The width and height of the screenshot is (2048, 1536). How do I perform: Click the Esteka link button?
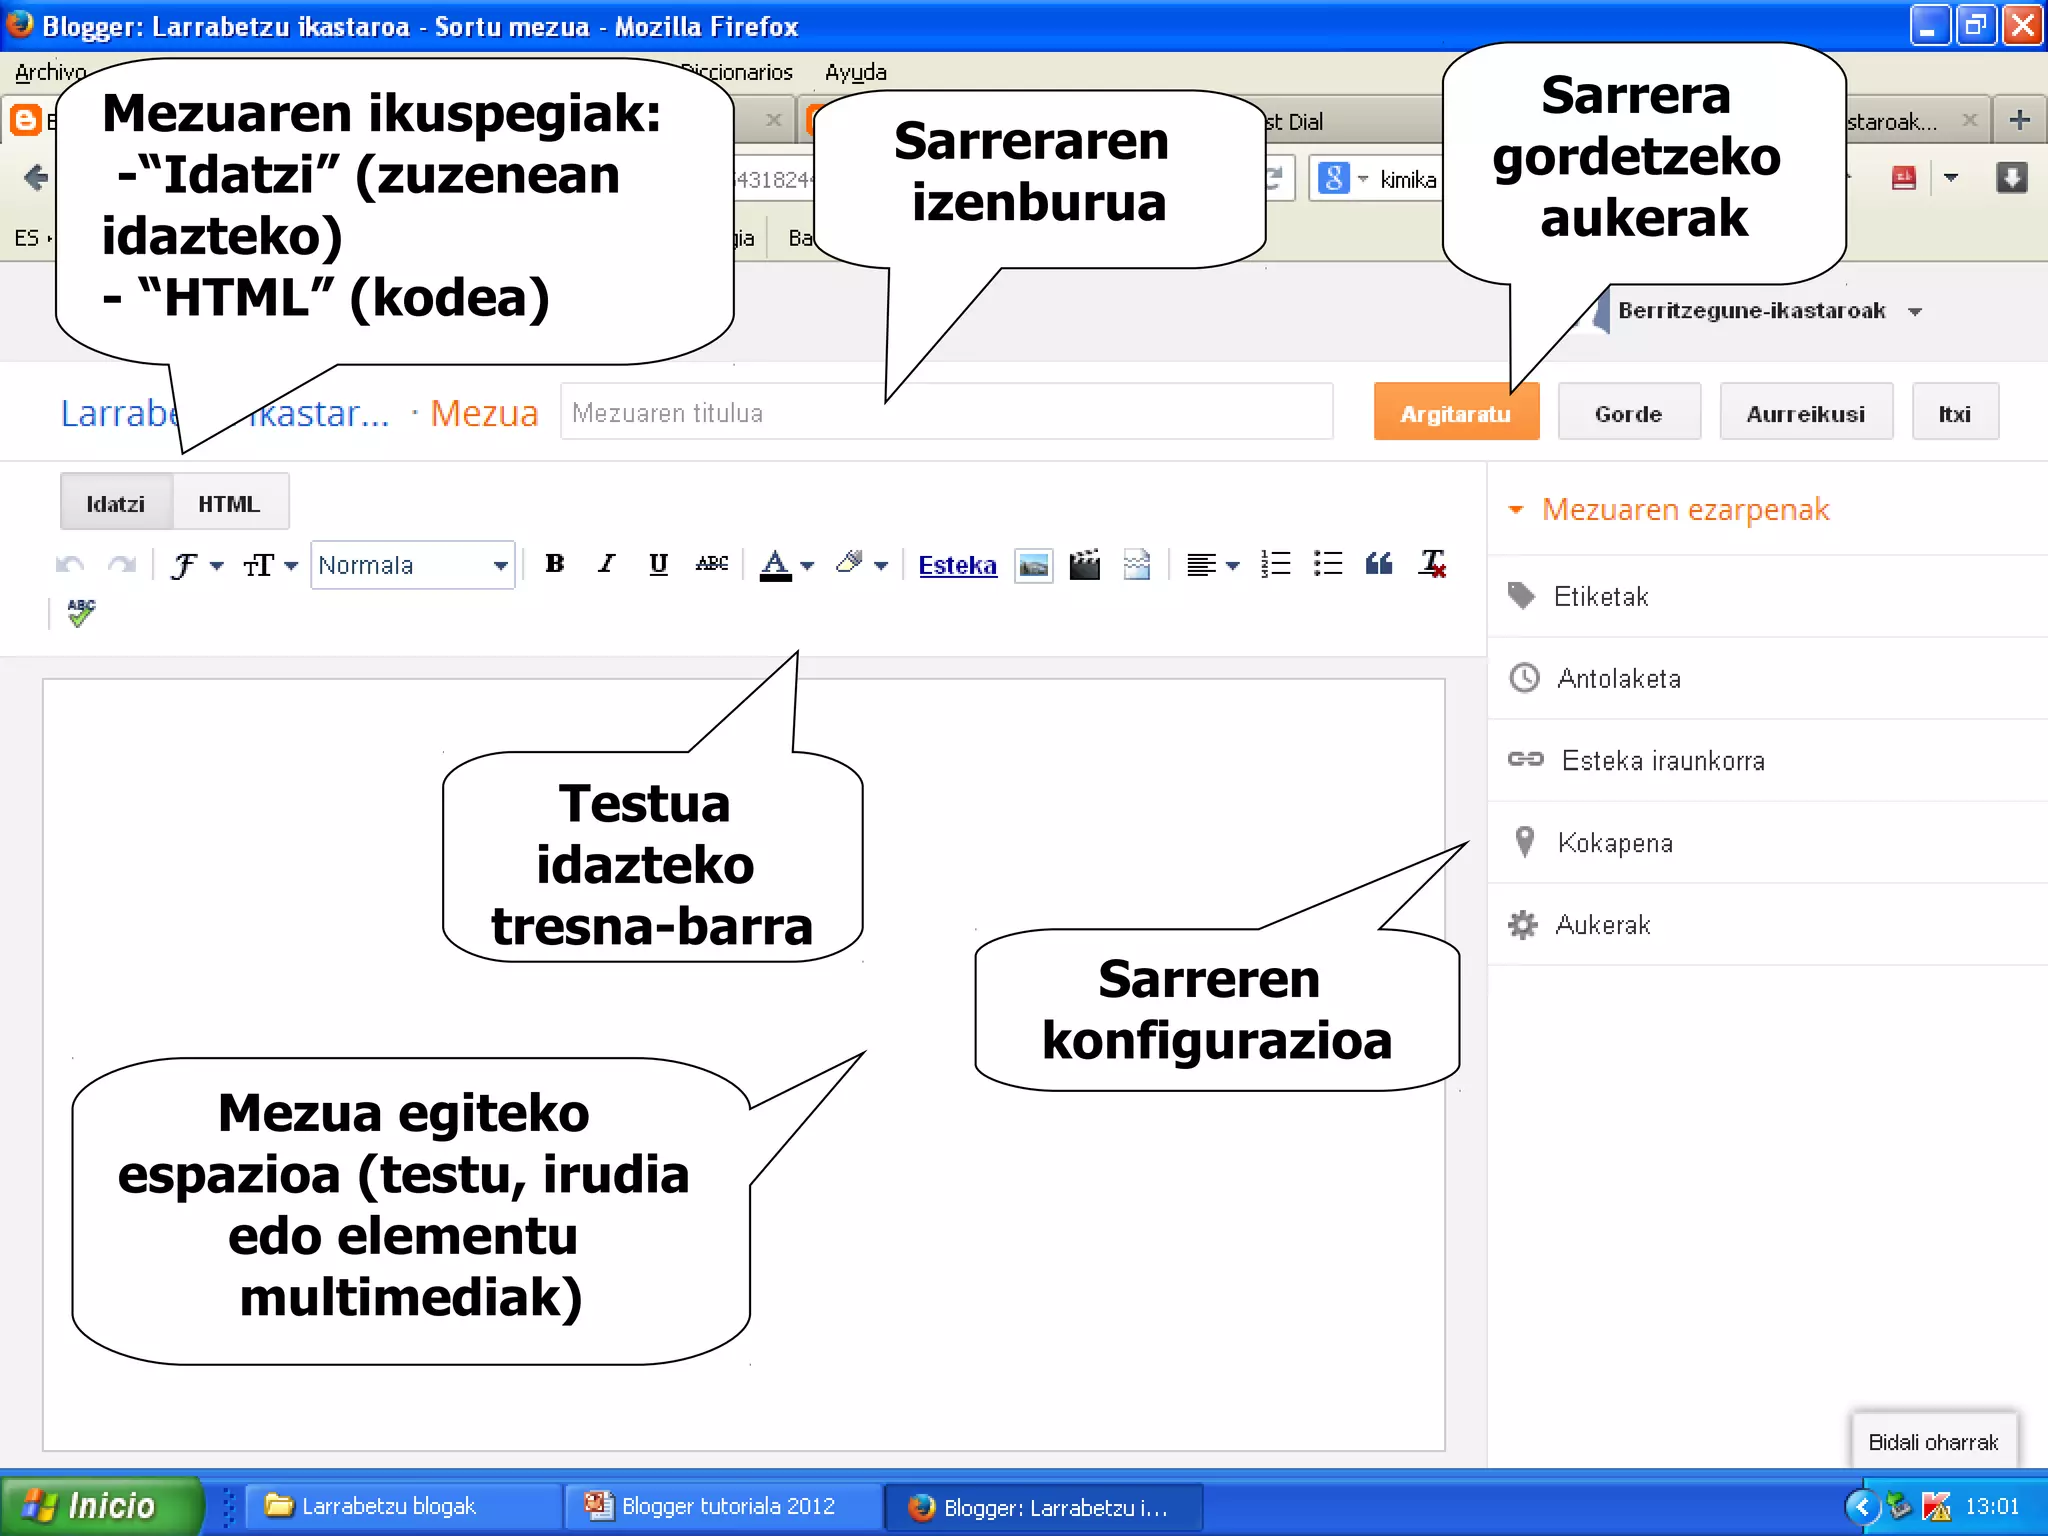tap(957, 565)
